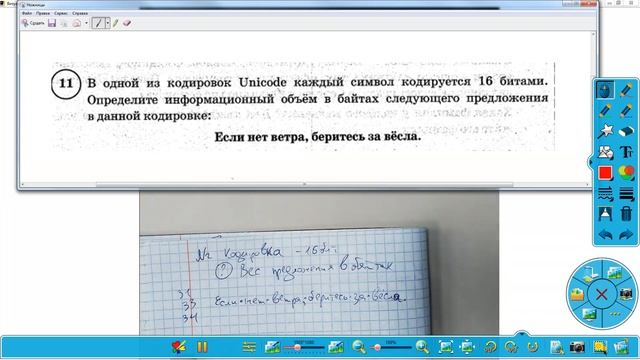Redo with the right curved arrow
Screen dimensions: 640x360
click(x=626, y=235)
